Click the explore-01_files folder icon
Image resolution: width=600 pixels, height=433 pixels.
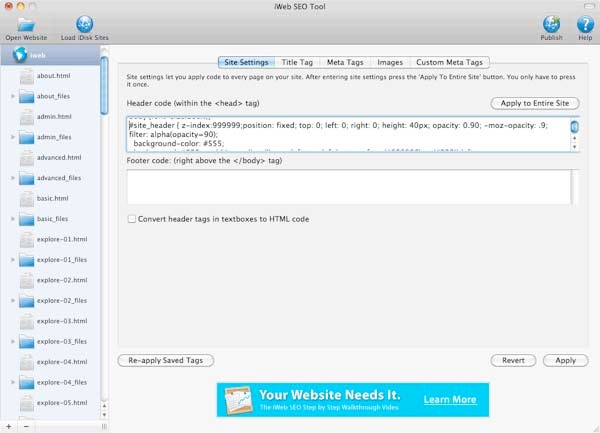pos(27,260)
